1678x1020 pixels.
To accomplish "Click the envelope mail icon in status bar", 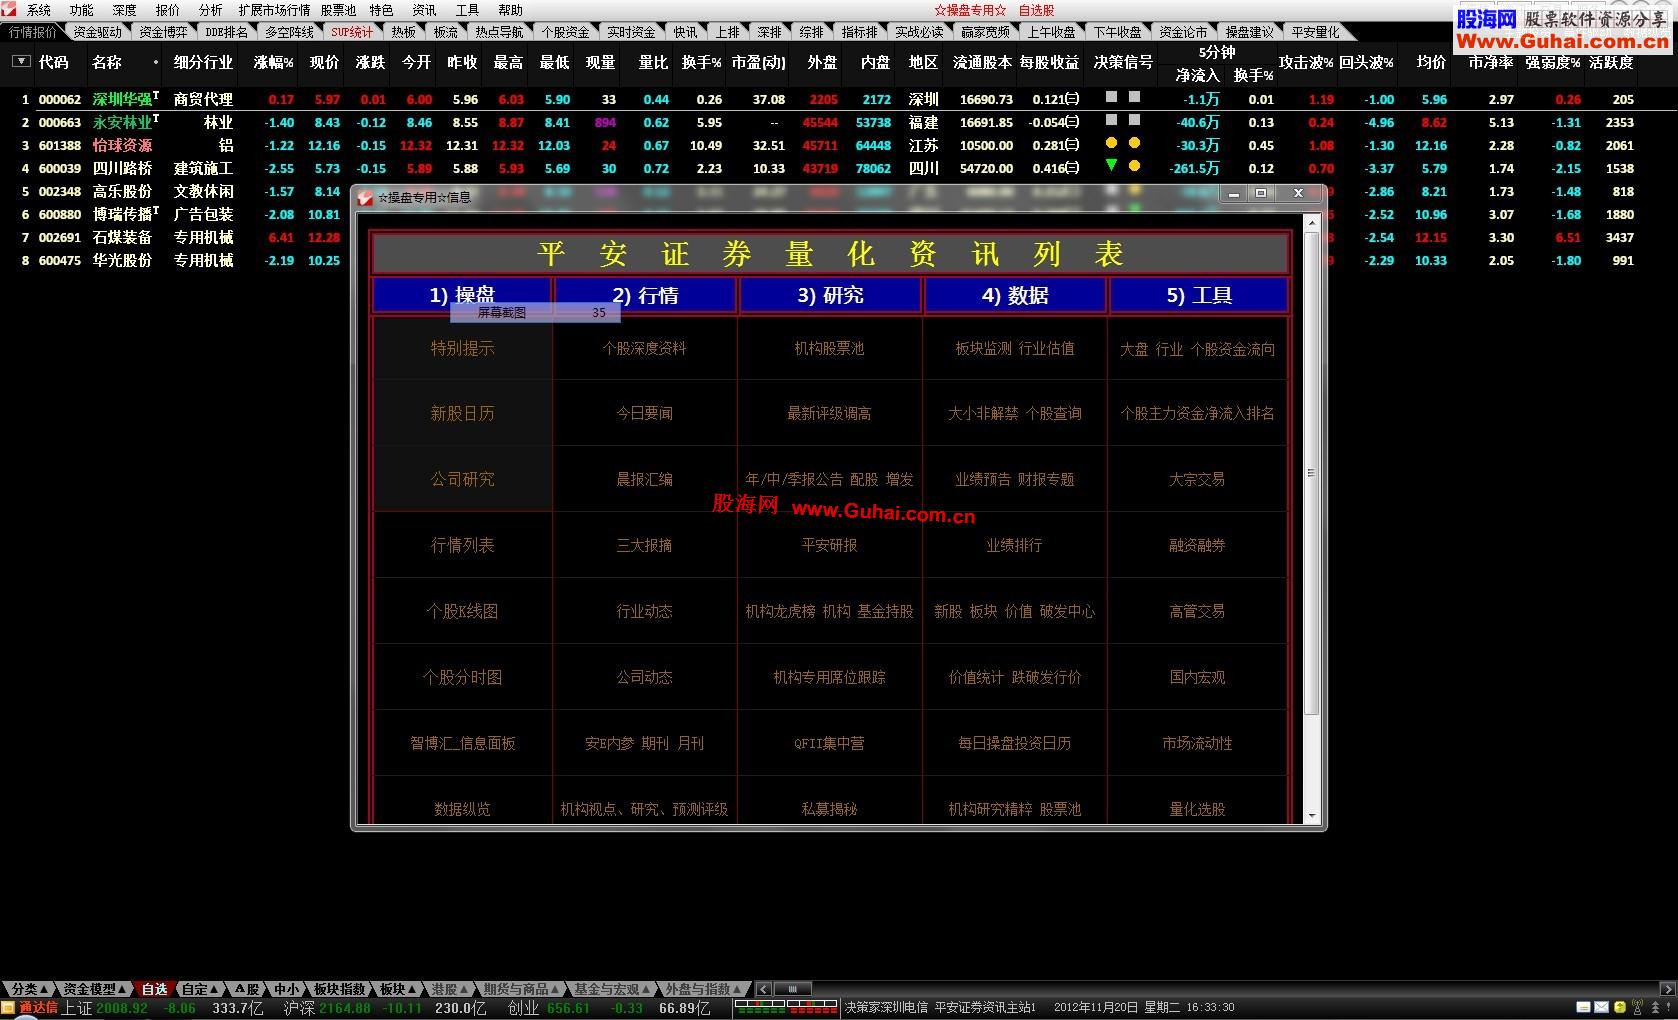I will point(1601,1007).
